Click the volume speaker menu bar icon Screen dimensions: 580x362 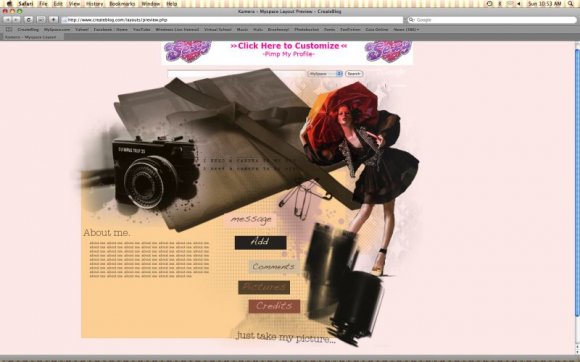[x=519, y=4]
